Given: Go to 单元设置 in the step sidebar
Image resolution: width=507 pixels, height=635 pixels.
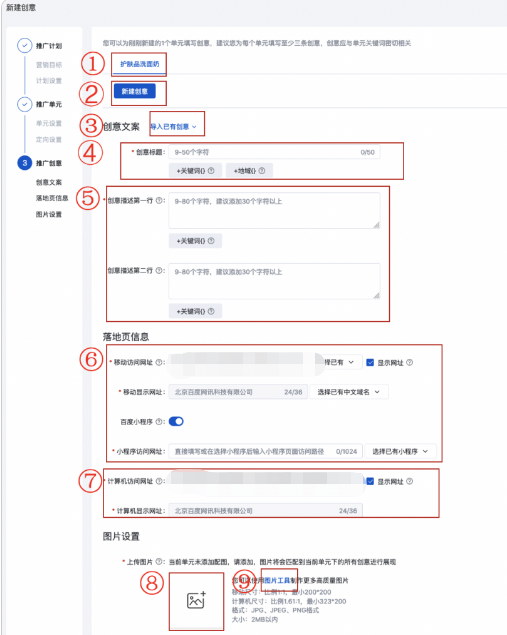Looking at the screenshot, I should click(x=49, y=123).
